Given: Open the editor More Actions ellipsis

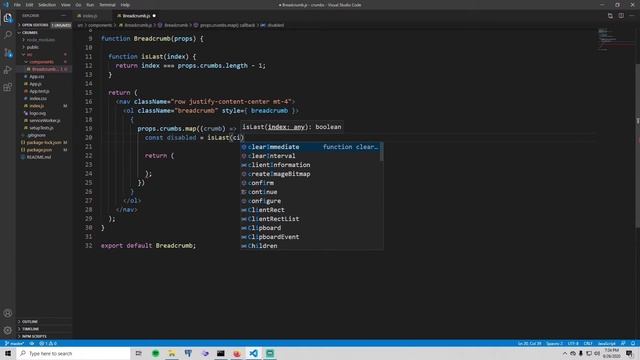Looking at the screenshot, I should pos(632,16).
